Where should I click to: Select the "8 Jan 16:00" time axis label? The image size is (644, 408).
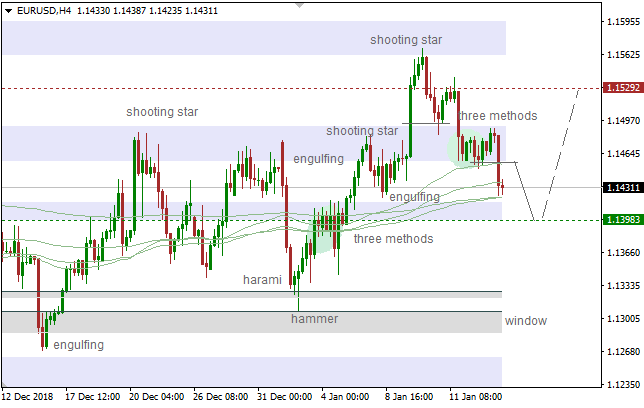pyautogui.click(x=410, y=396)
